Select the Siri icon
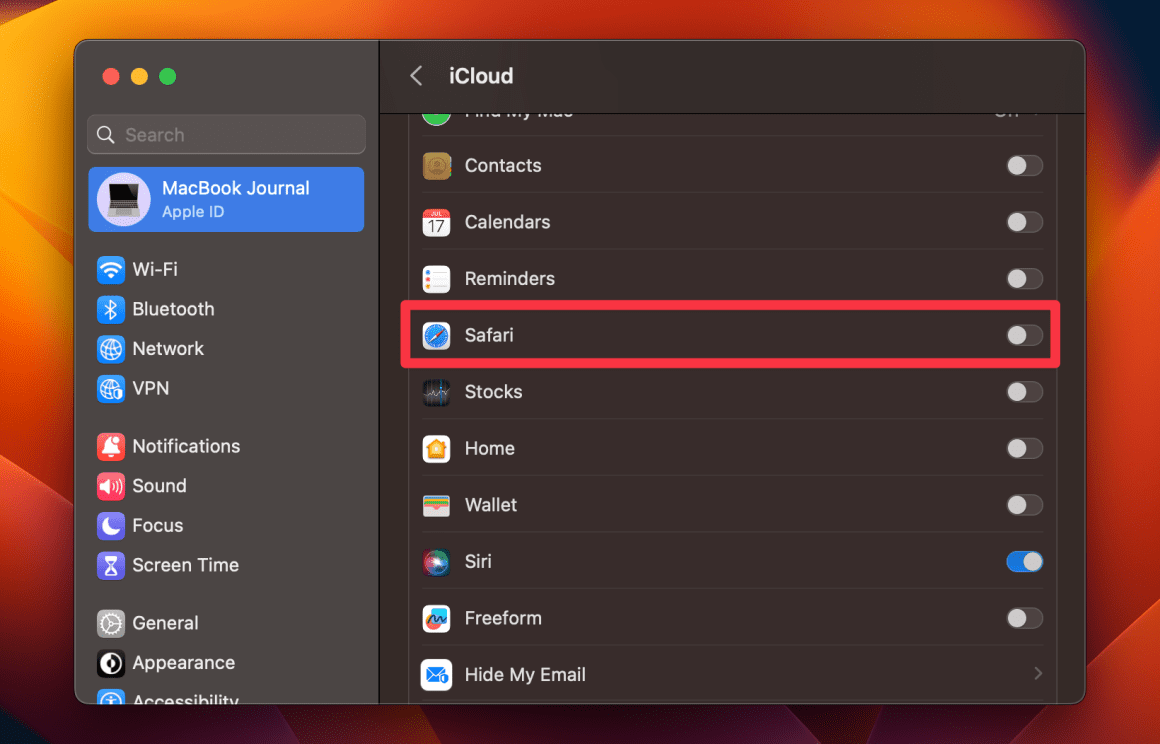1160x744 pixels. point(436,561)
